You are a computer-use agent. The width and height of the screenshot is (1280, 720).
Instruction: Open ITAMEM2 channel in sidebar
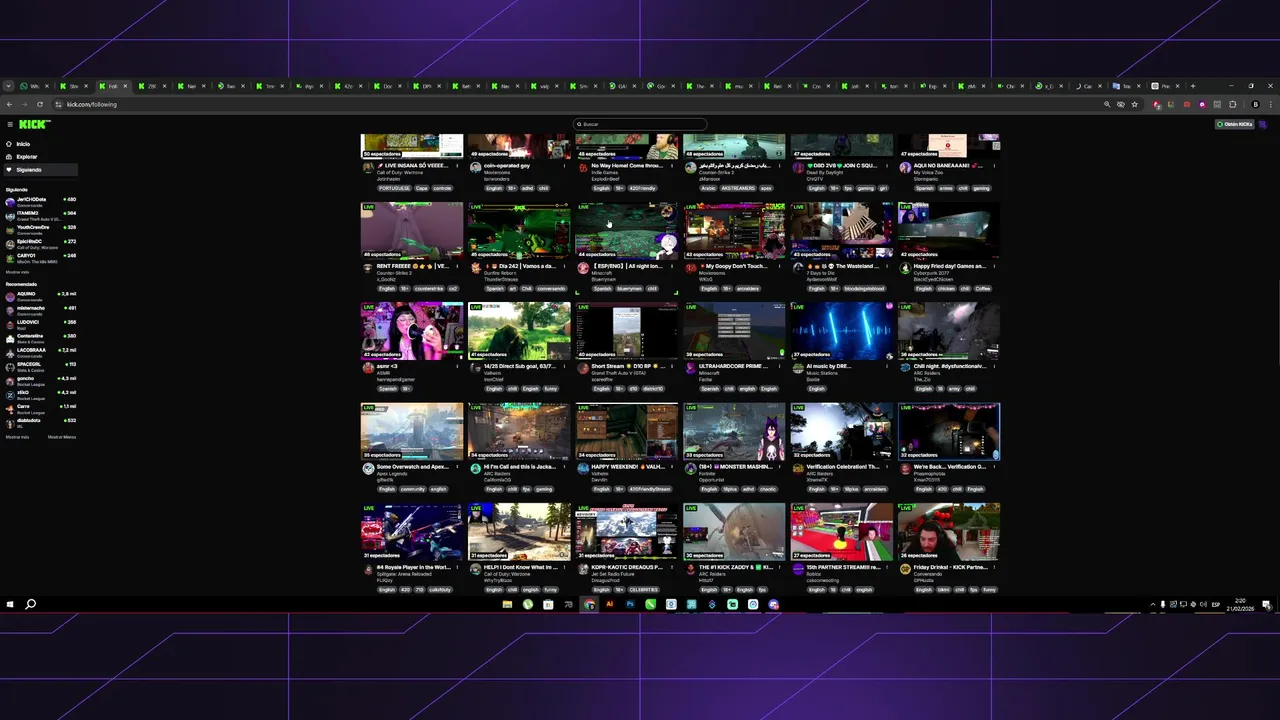point(40,215)
